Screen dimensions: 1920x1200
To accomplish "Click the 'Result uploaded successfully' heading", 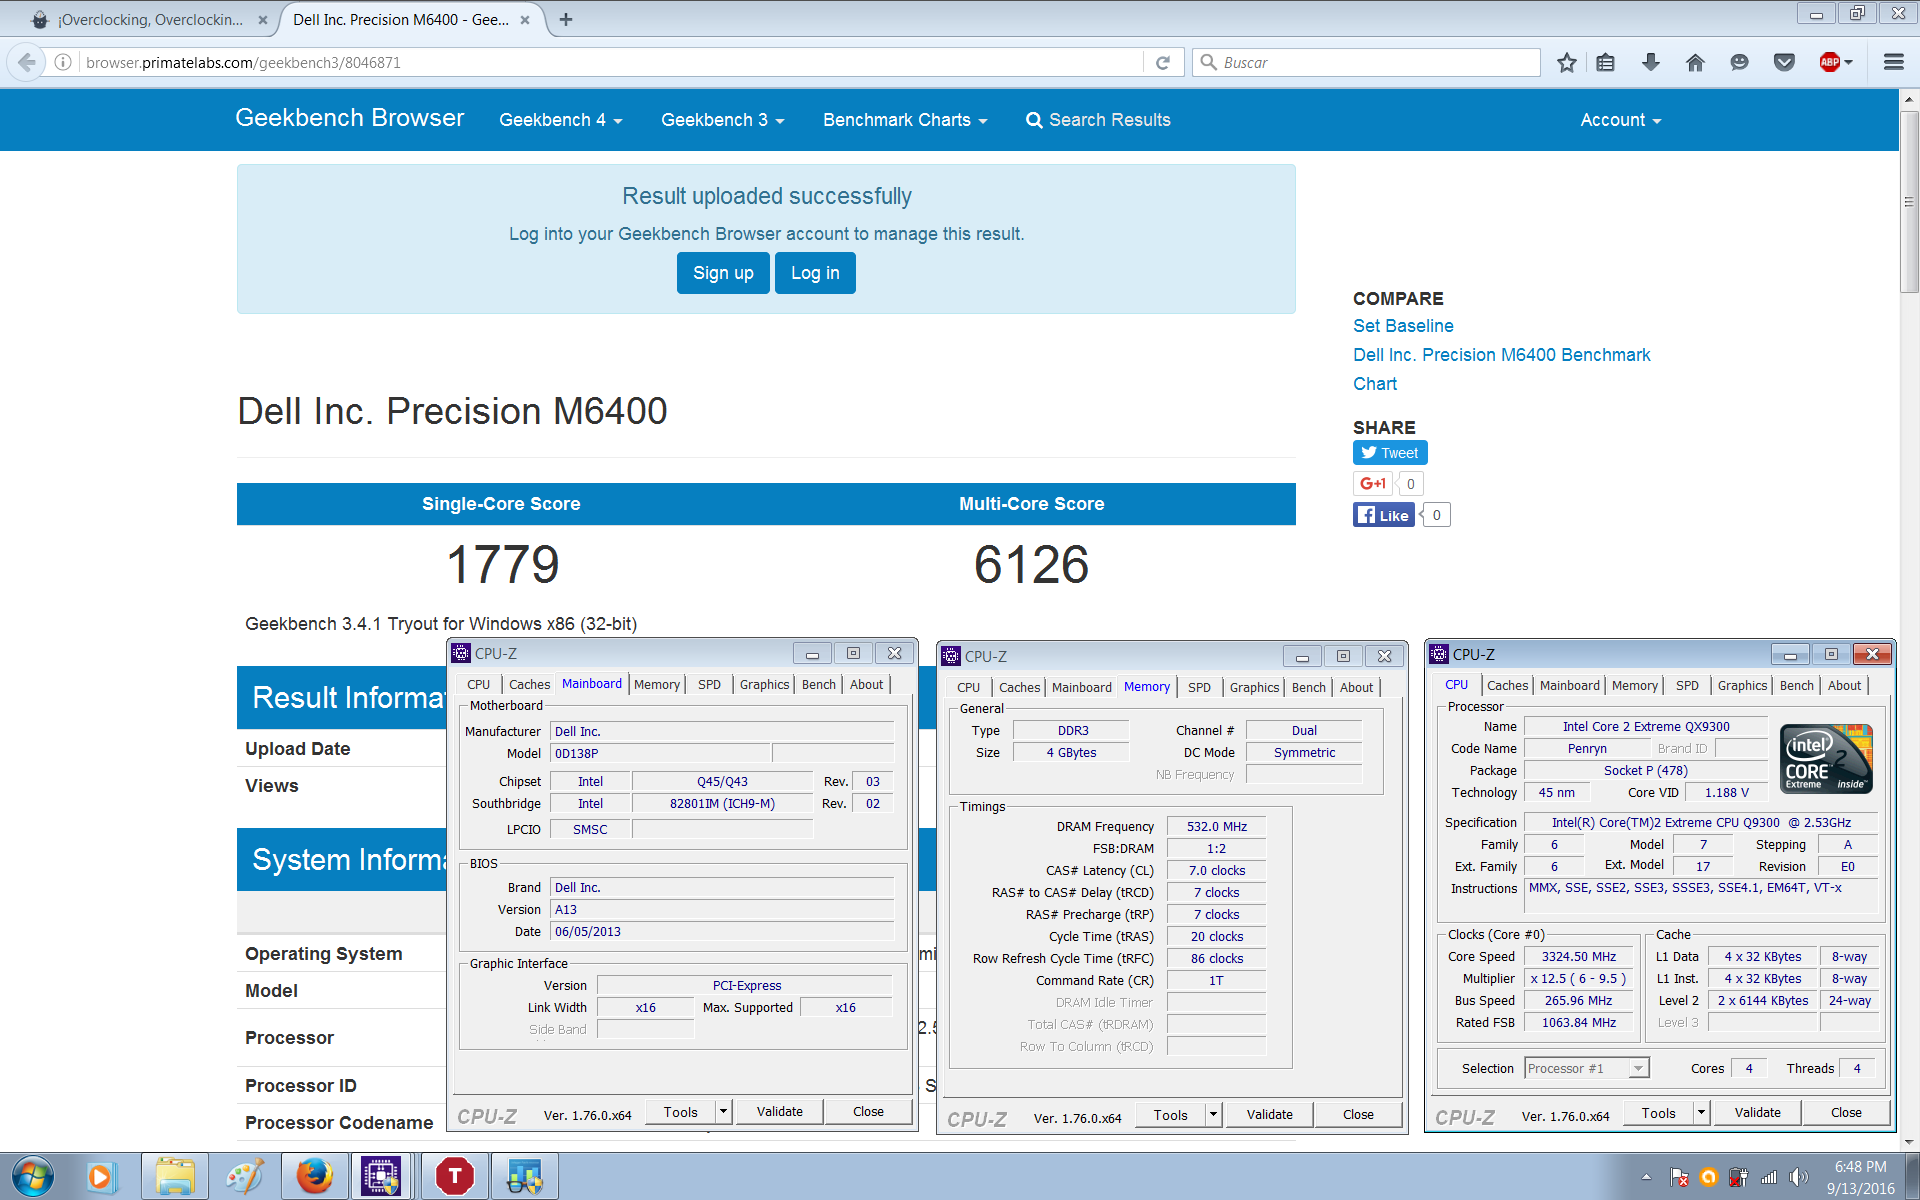I will [x=767, y=196].
